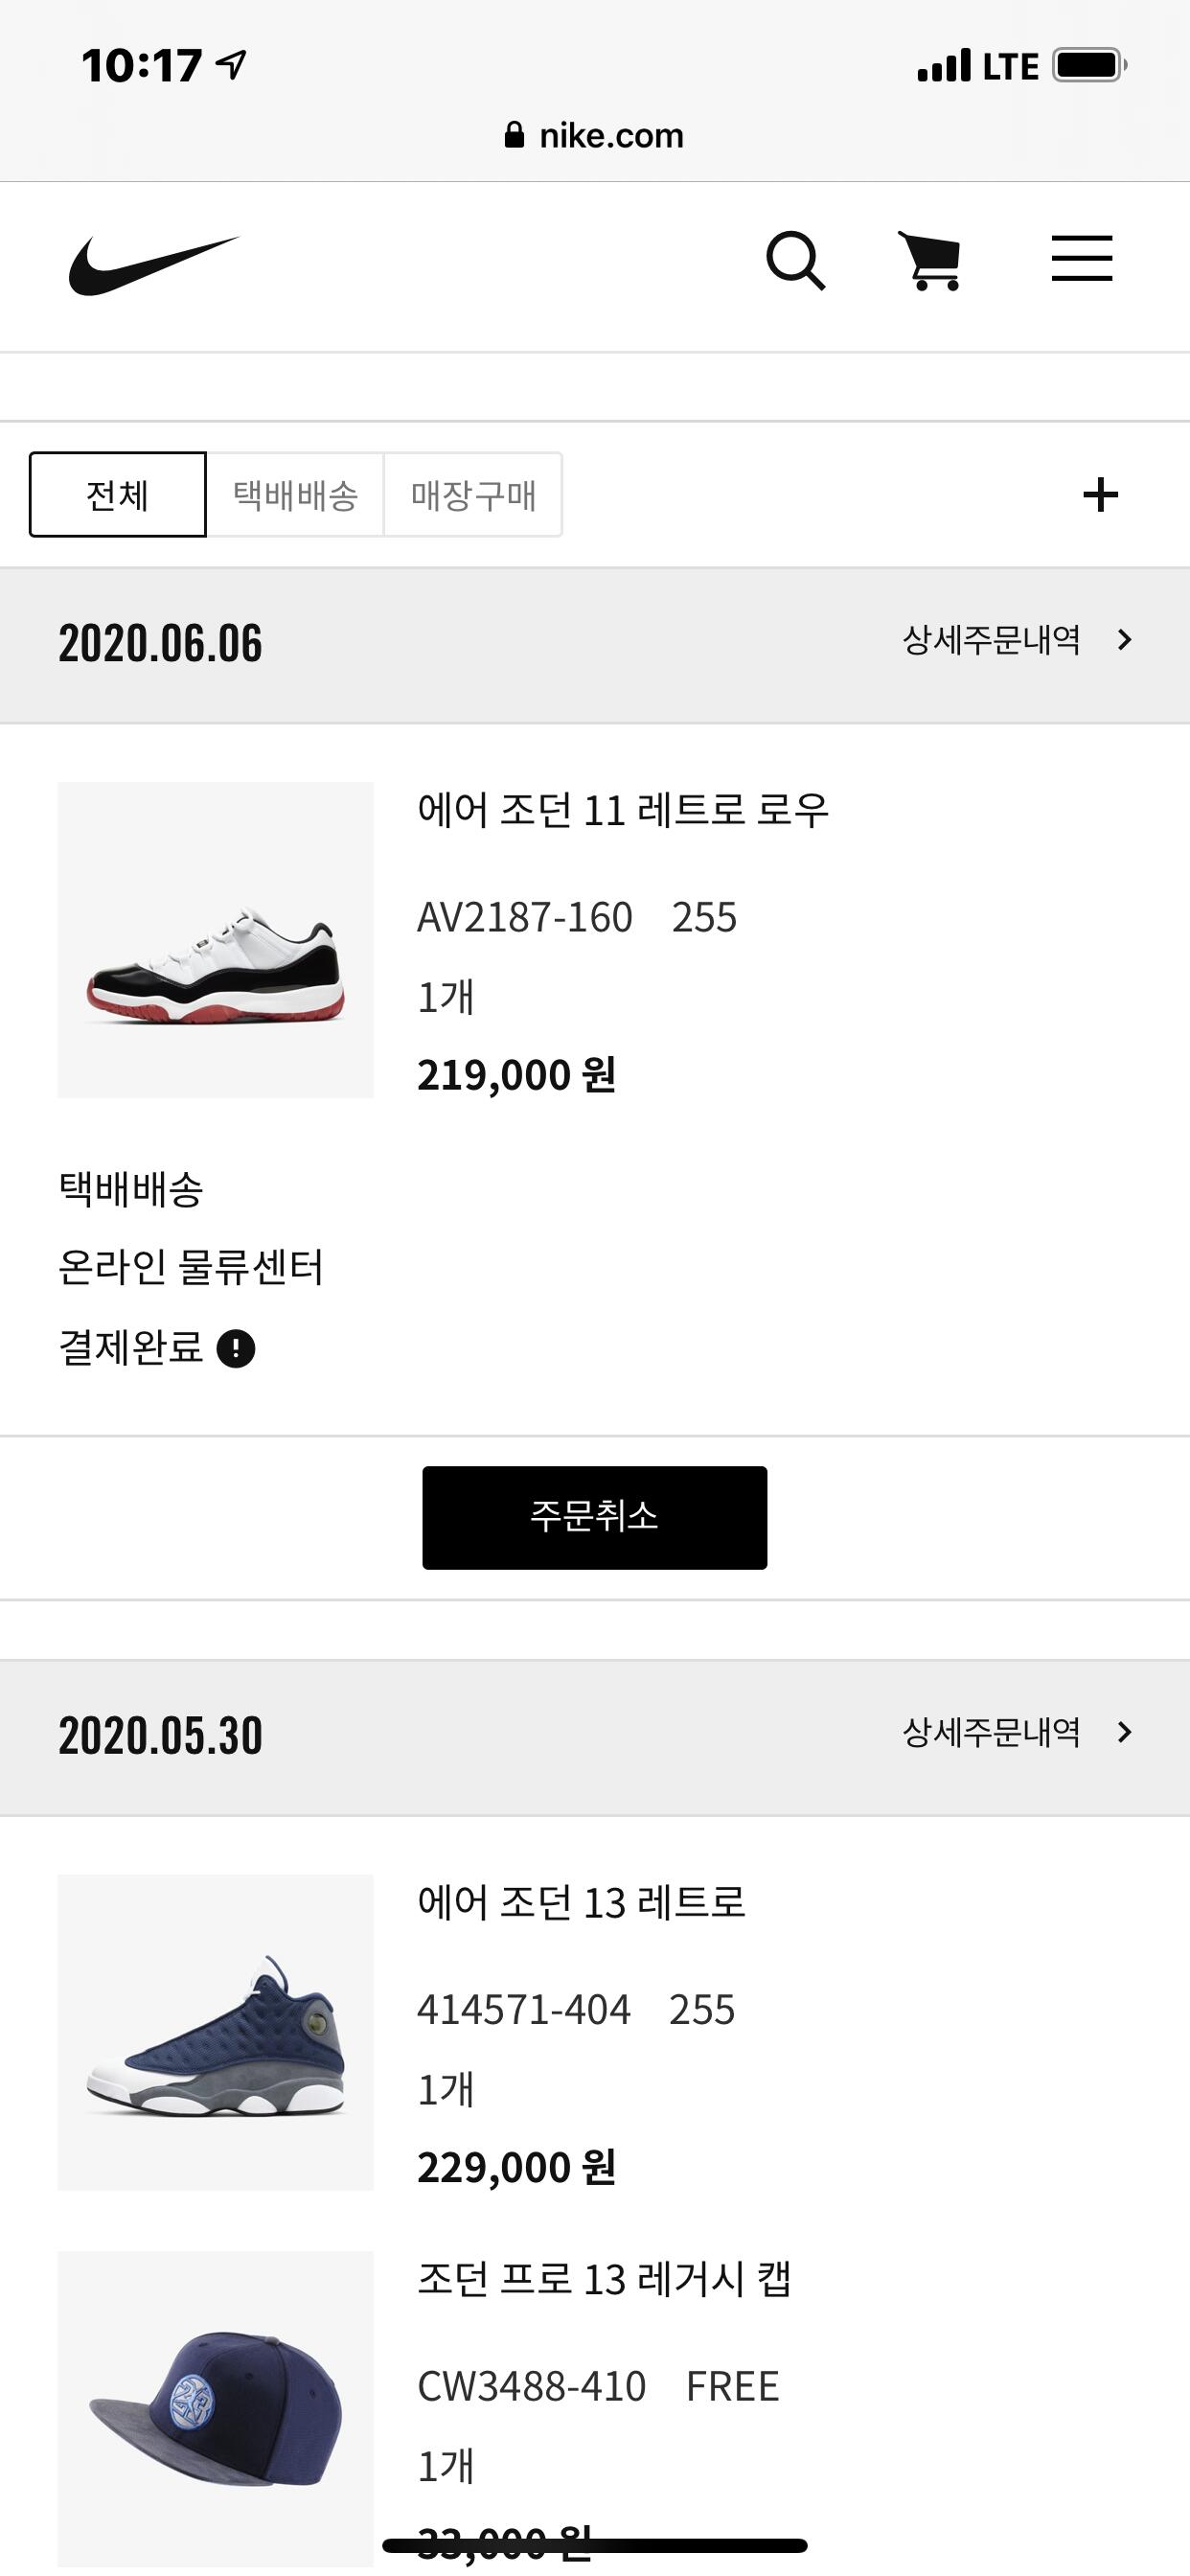Switch to the 매장구매 tab
Image resolution: width=1190 pixels, height=2576 pixels.
click(473, 495)
